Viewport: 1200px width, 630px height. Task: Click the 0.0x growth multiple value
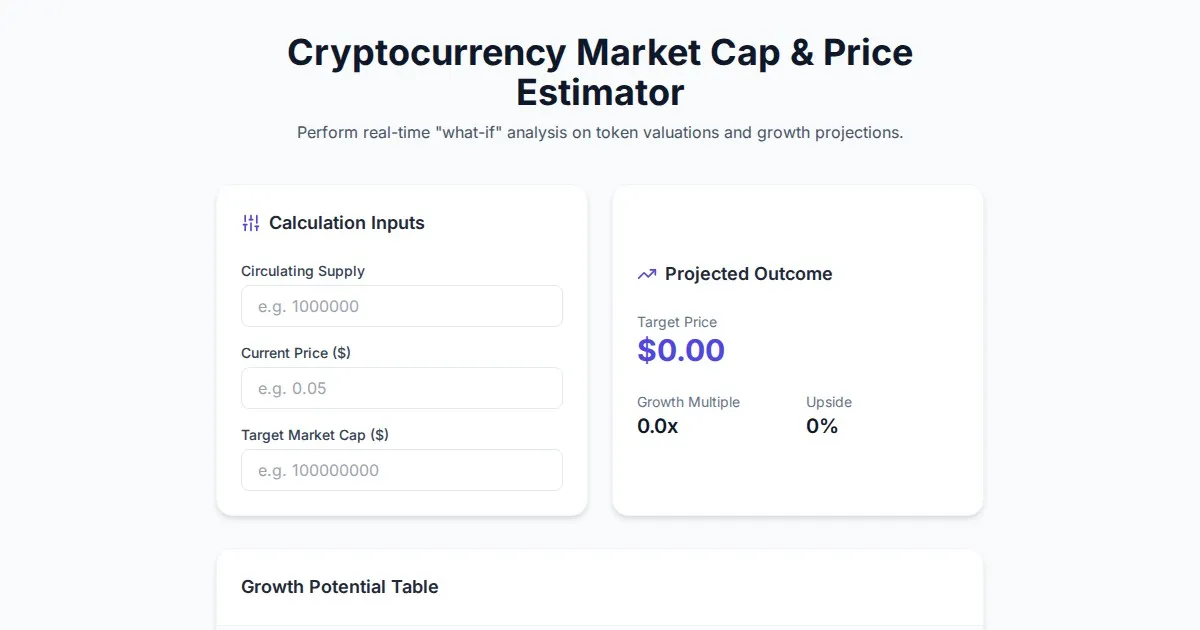pos(657,426)
